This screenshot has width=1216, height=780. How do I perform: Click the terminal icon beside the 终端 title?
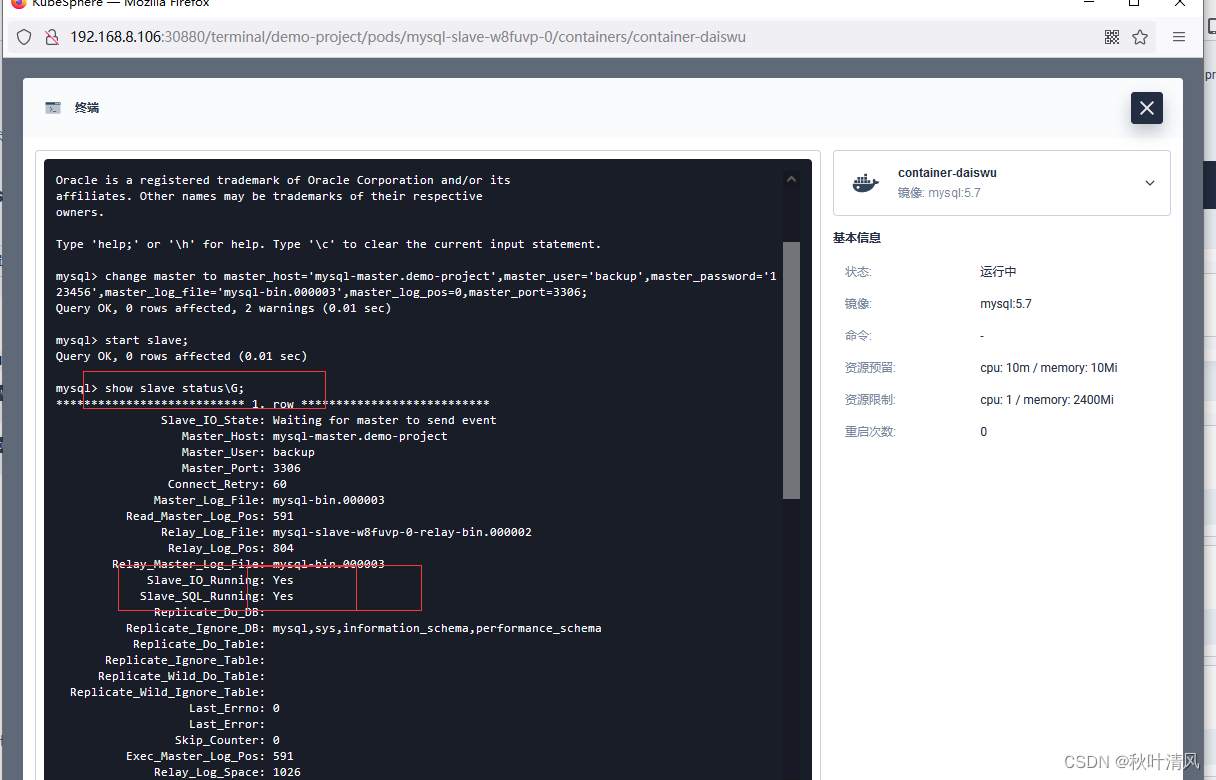click(52, 107)
